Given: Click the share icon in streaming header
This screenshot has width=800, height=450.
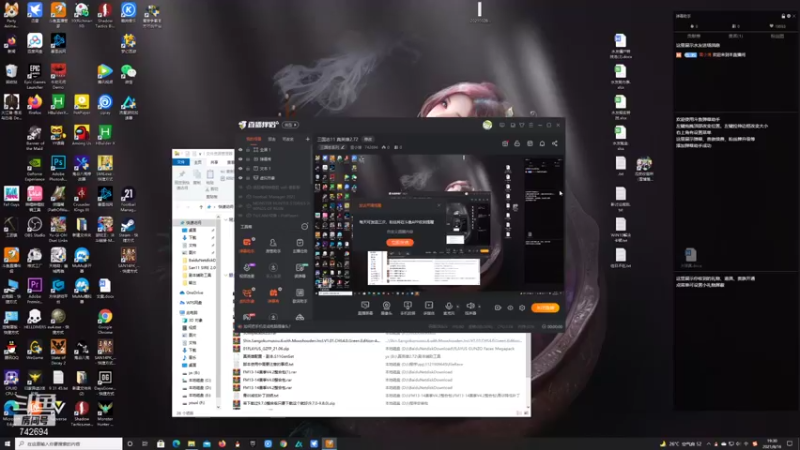Looking at the screenshot, I should (x=555, y=143).
